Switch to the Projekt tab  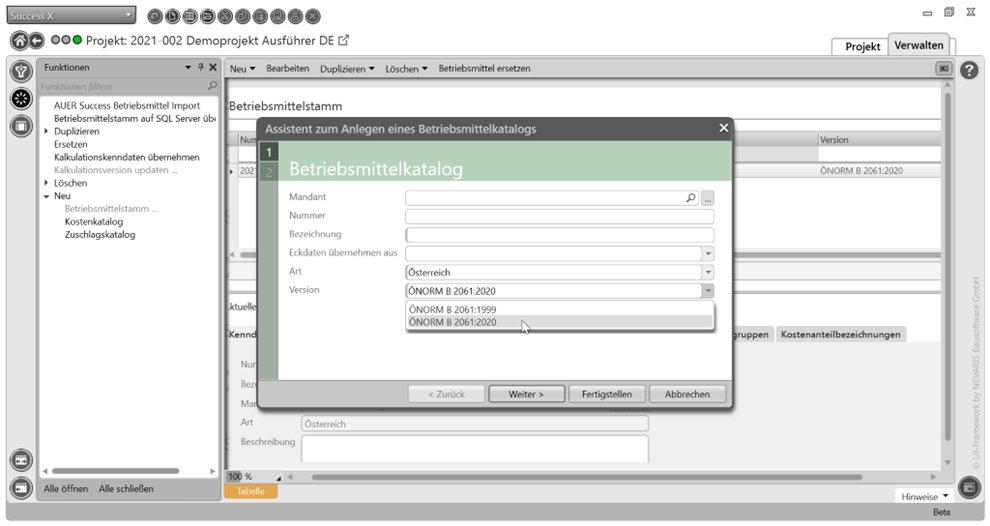pyautogui.click(x=862, y=47)
